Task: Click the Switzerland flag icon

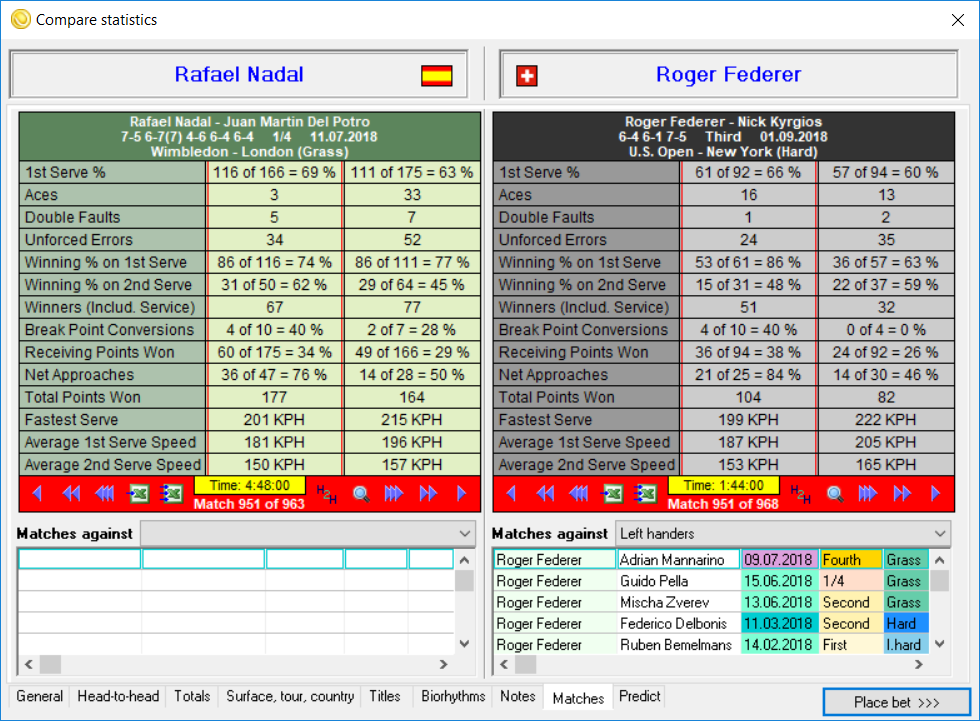Action: [527, 76]
